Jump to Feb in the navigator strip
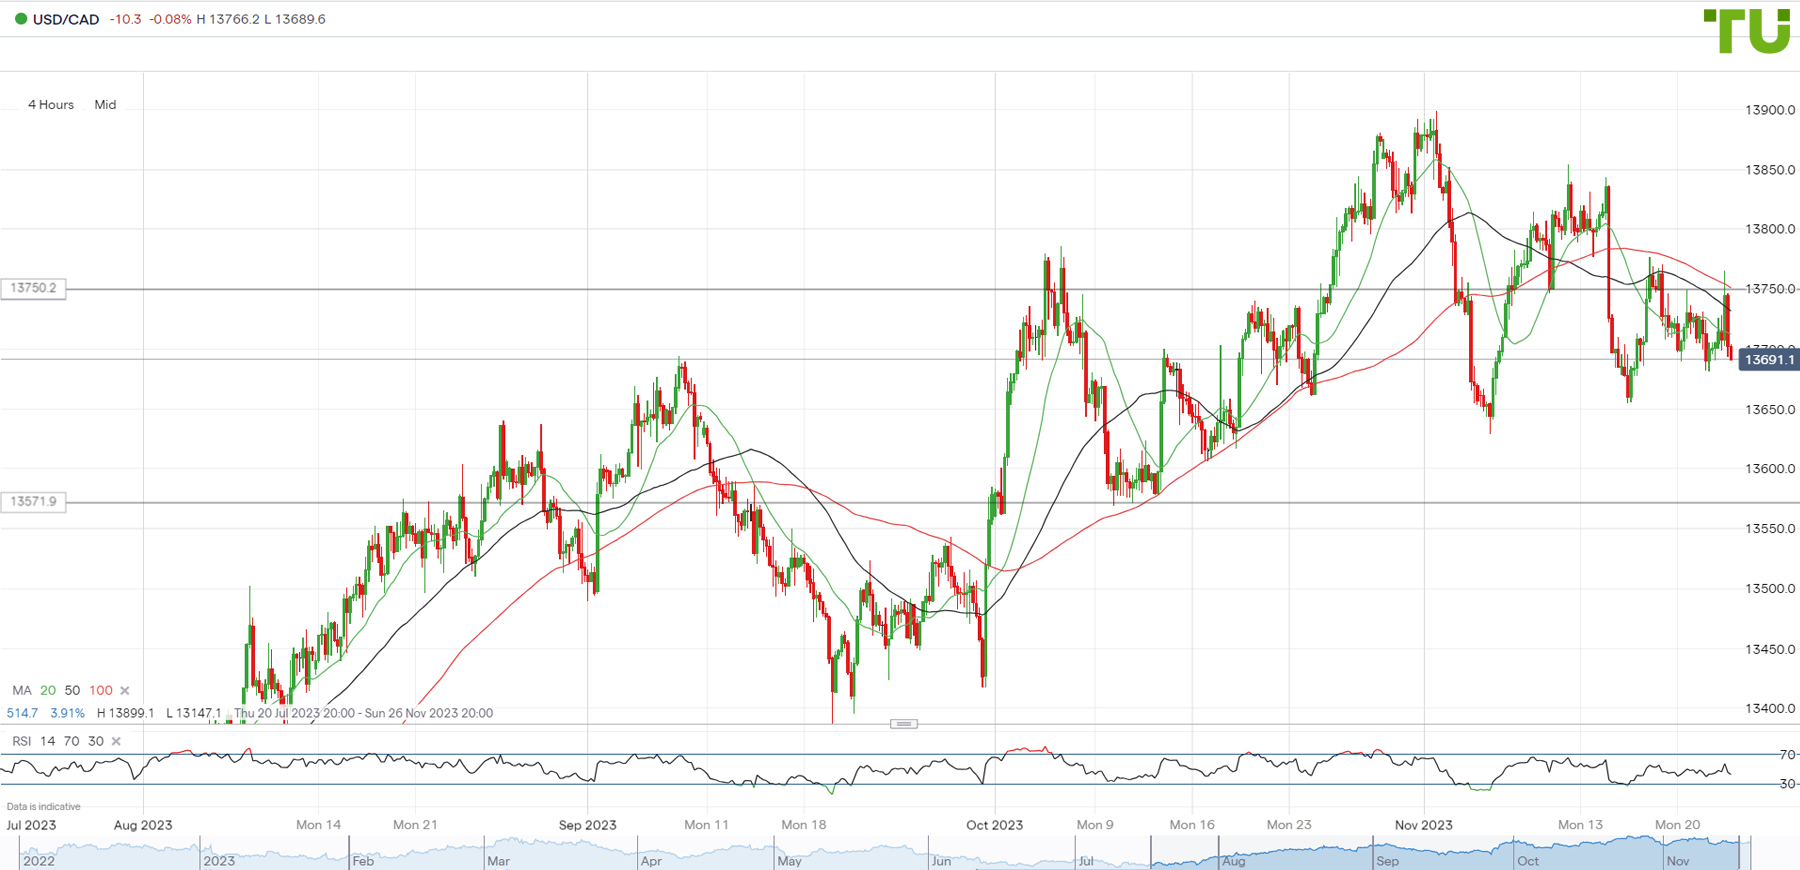The width and height of the screenshot is (1800, 870). (x=363, y=860)
